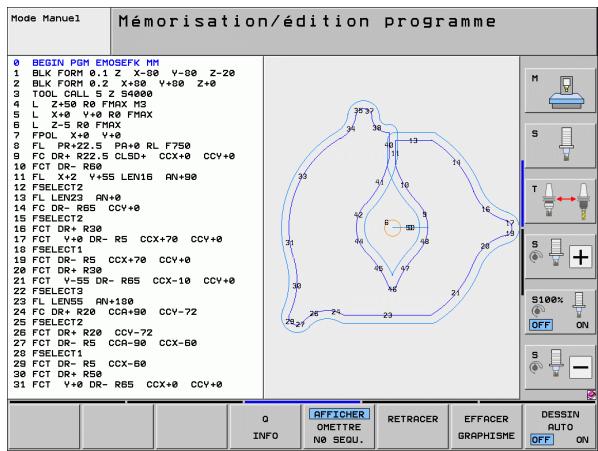Select the T tool change icon
Screen dimensions: 598x451
pos(559,201)
